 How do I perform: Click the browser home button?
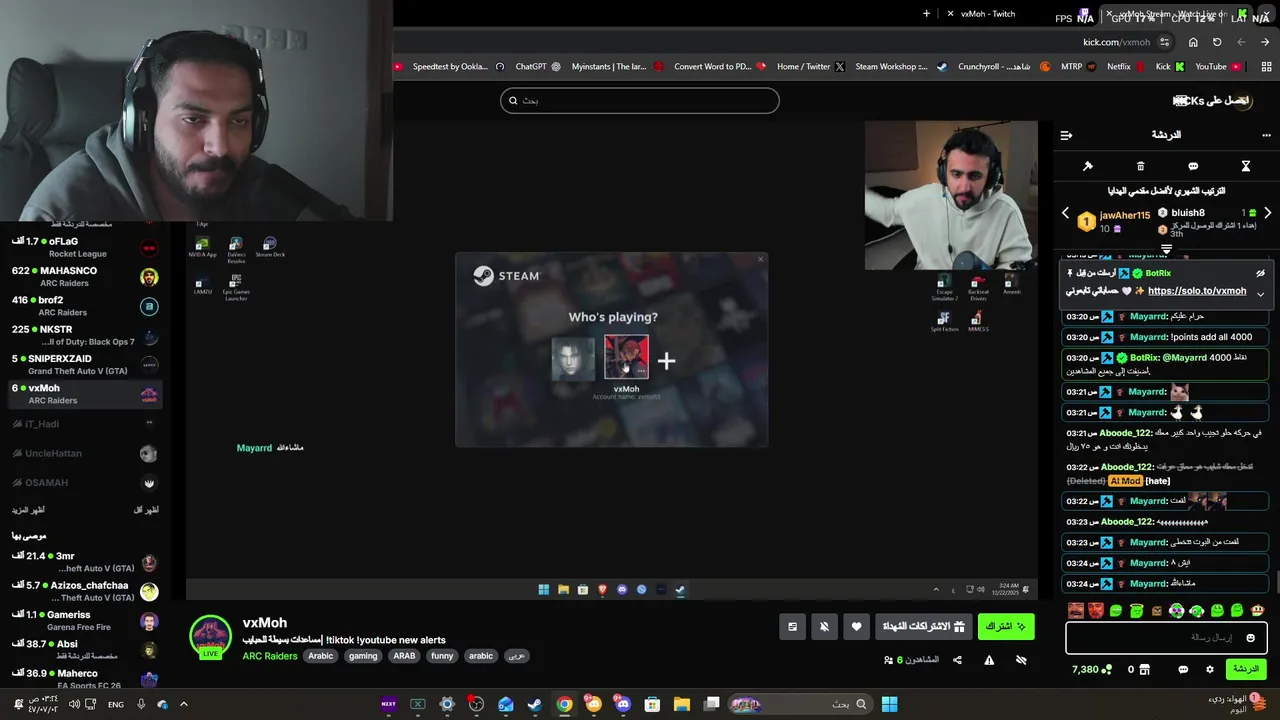point(1193,42)
